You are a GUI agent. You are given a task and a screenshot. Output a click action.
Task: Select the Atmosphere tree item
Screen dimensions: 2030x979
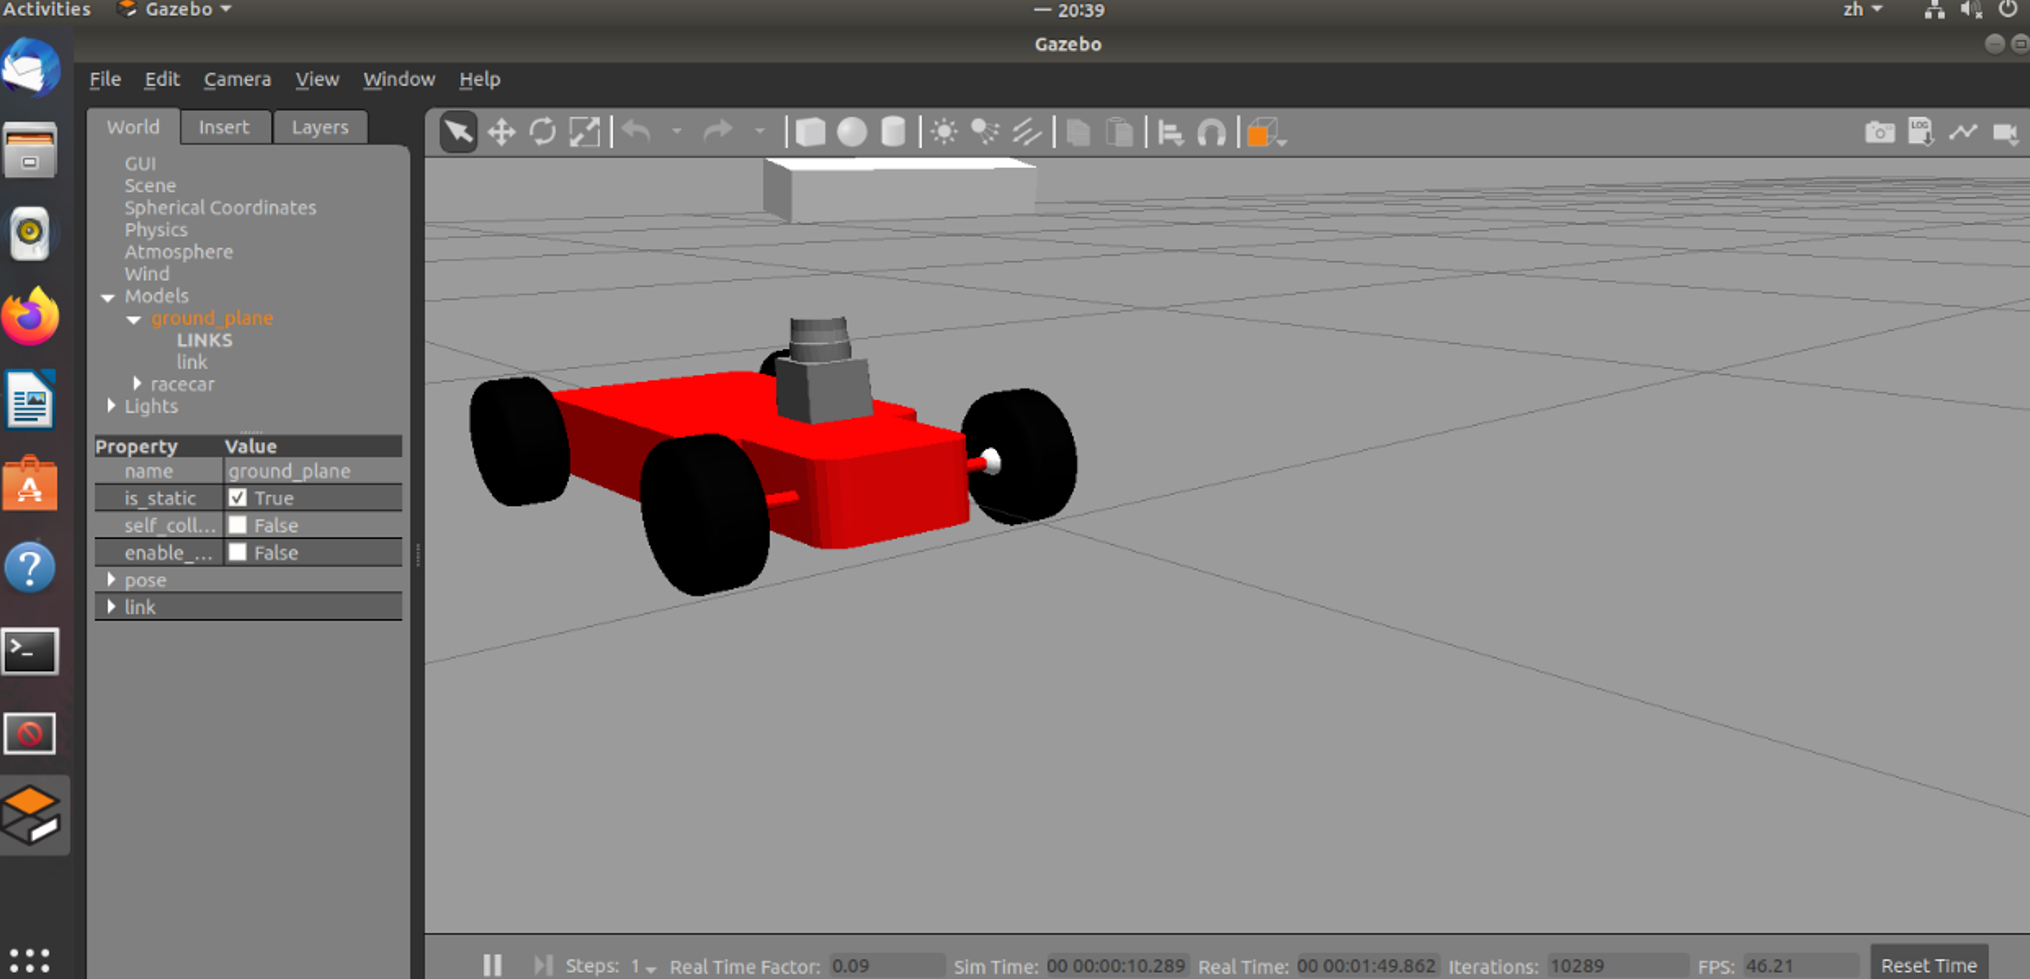[x=179, y=252]
